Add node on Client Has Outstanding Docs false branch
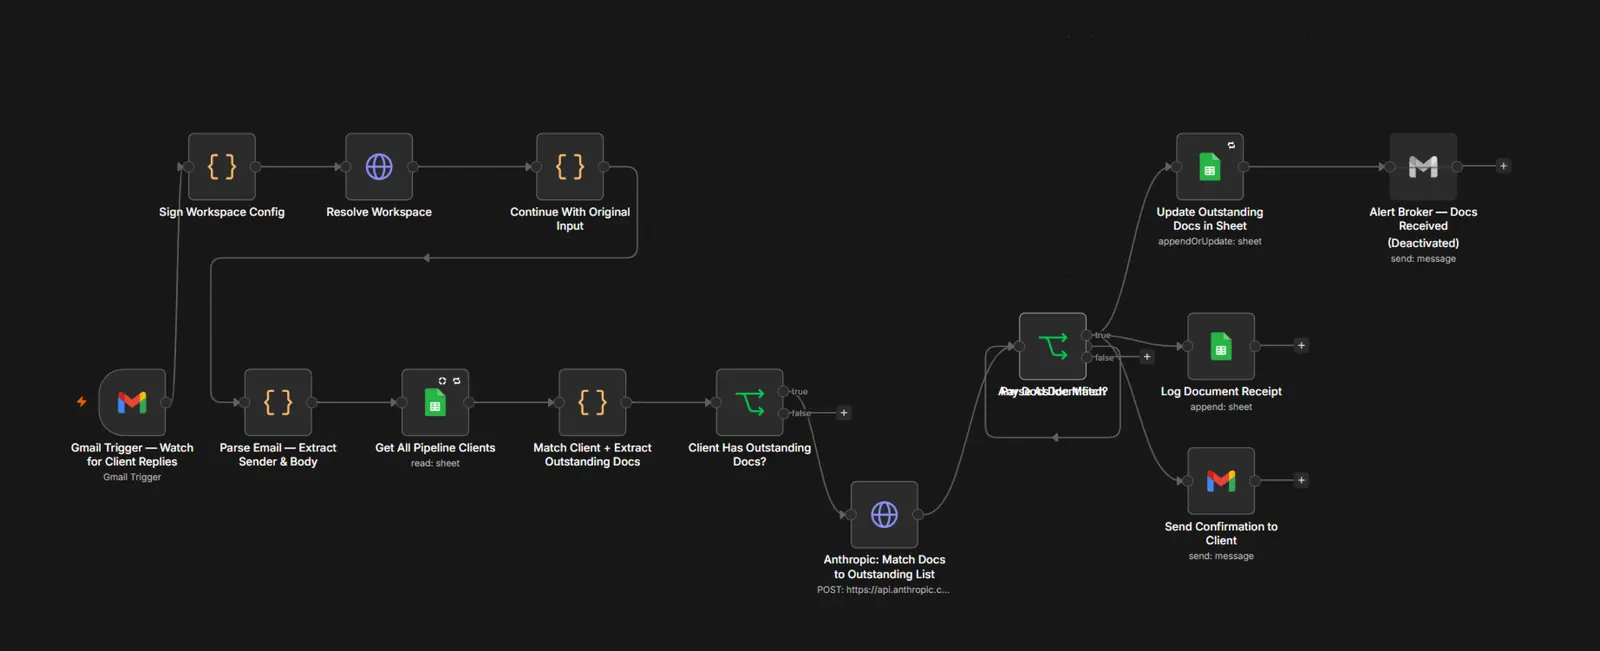This screenshot has height=651, width=1600. 844,413
